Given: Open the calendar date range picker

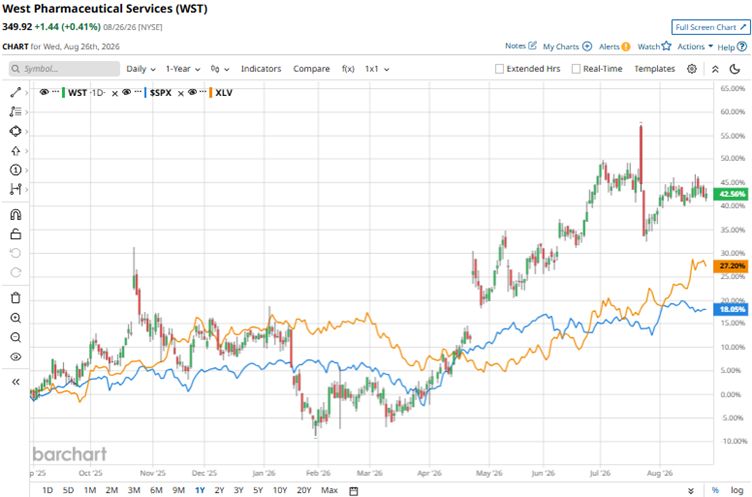Looking at the screenshot, I should coord(353,491).
